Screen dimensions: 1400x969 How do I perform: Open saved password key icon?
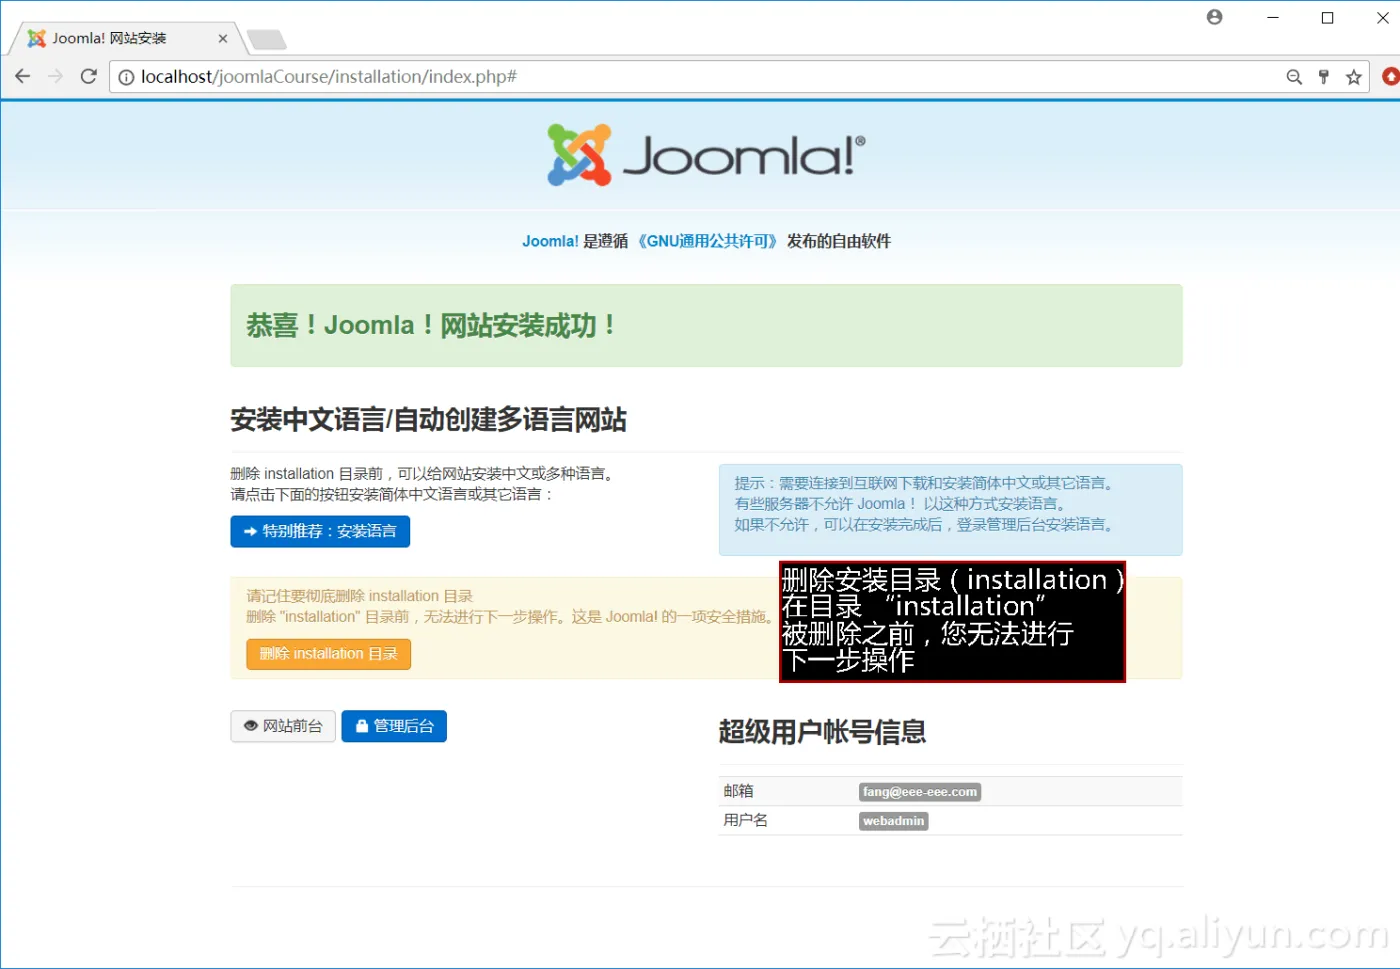1324,77
